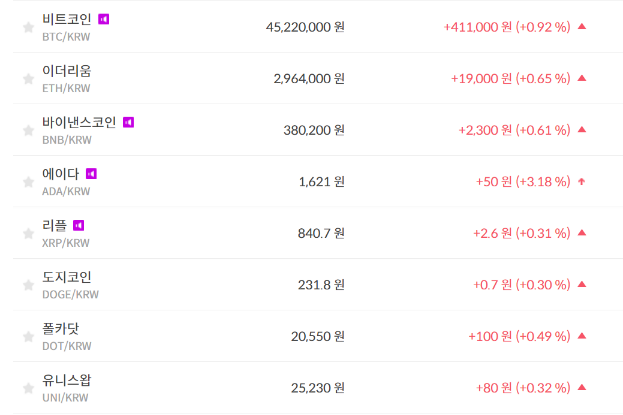This screenshot has width=623, height=415.
Task: Click the purple badge icon next to 에이다
Action: pyautogui.click(x=91, y=174)
